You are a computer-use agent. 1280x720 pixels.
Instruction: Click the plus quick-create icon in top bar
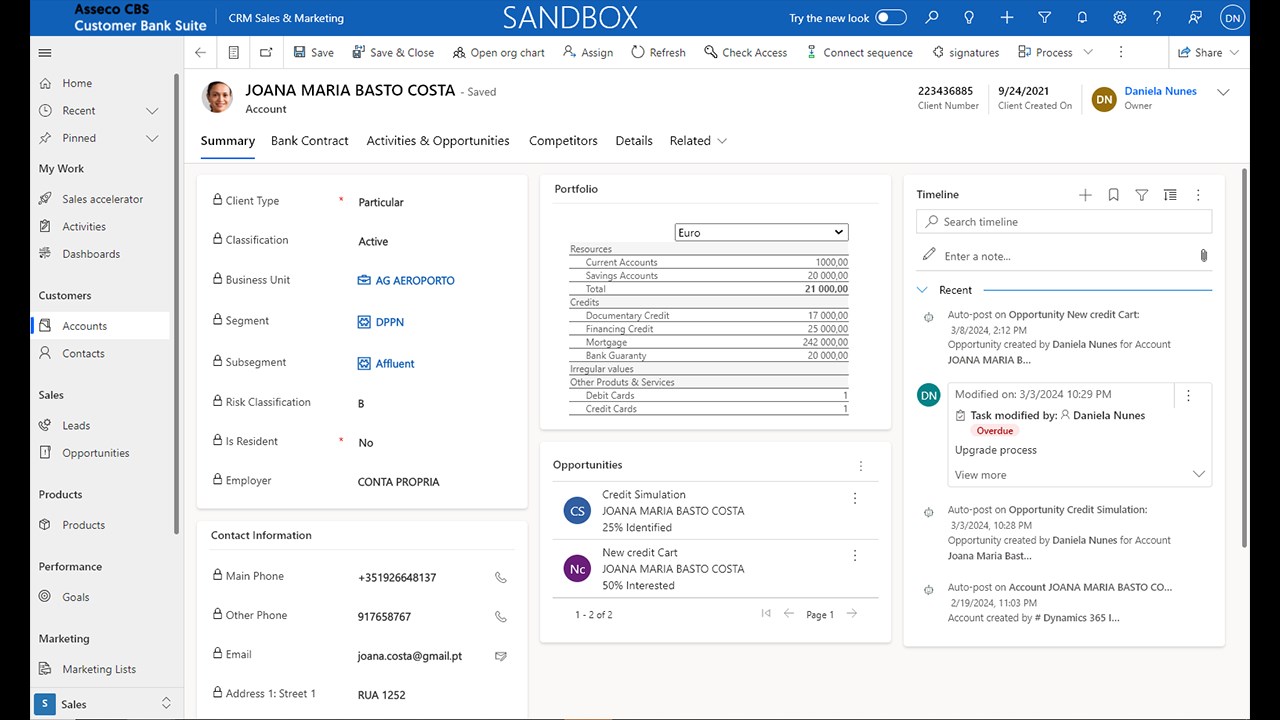1007,18
